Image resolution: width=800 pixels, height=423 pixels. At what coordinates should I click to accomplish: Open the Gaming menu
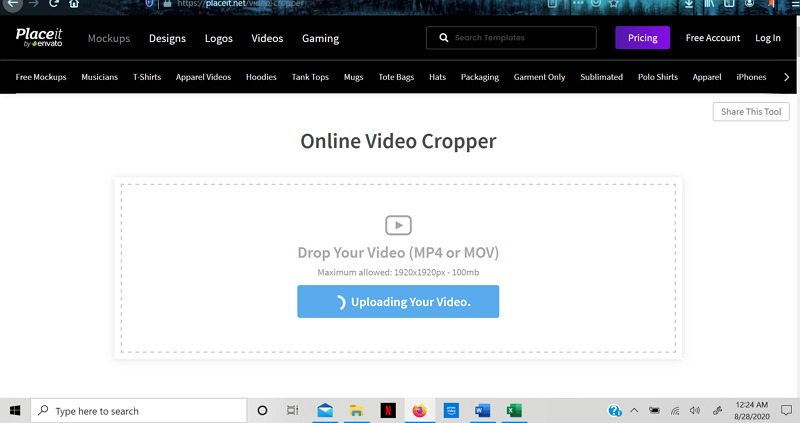point(320,38)
